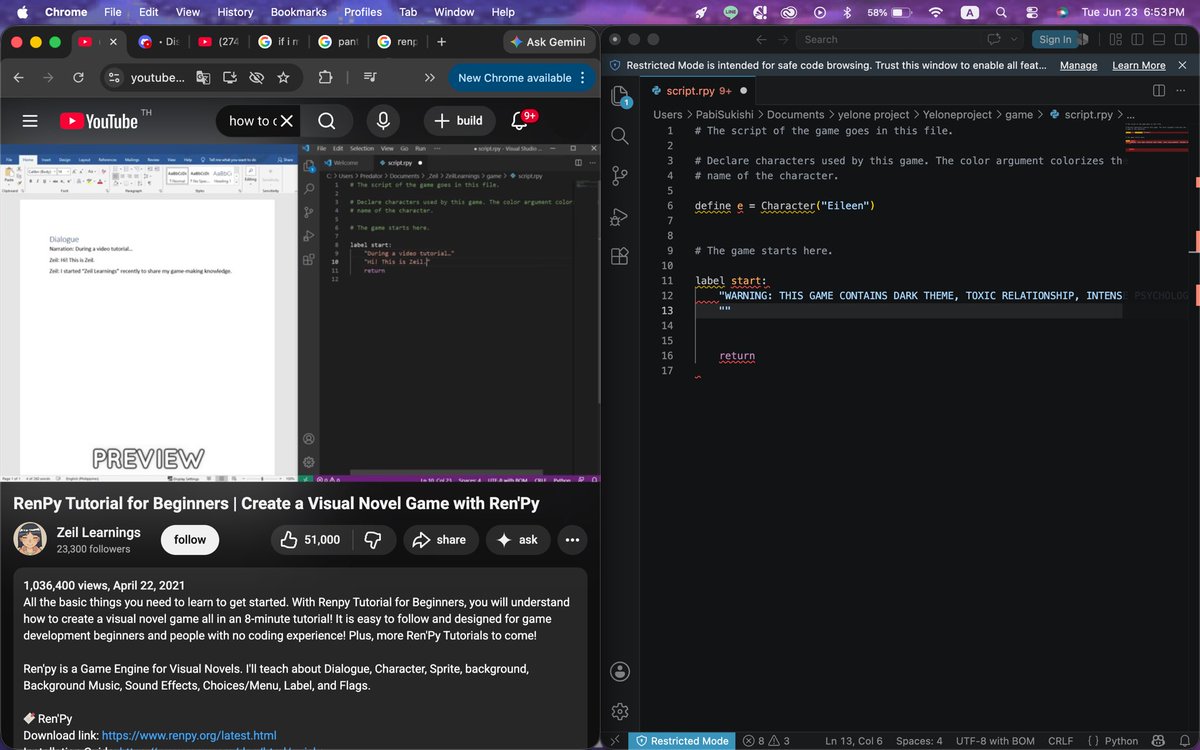Screen dimensions: 1200x750
Task: Open Chrome Extensions puzzle icon
Action: (x=326, y=78)
